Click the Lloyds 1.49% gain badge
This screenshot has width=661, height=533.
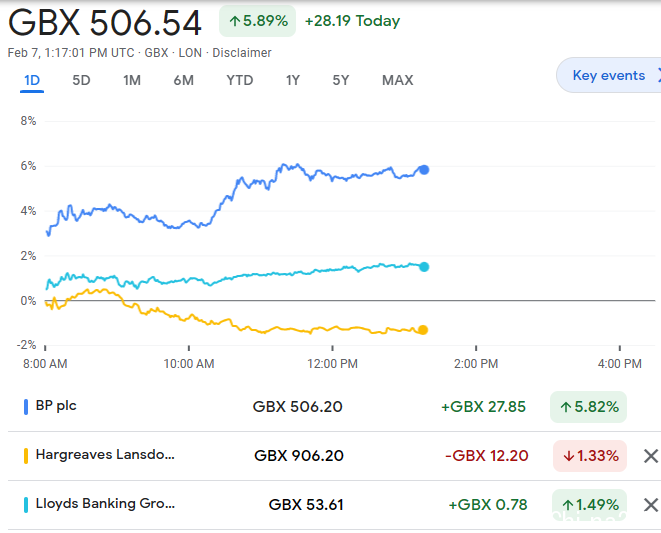pos(589,505)
